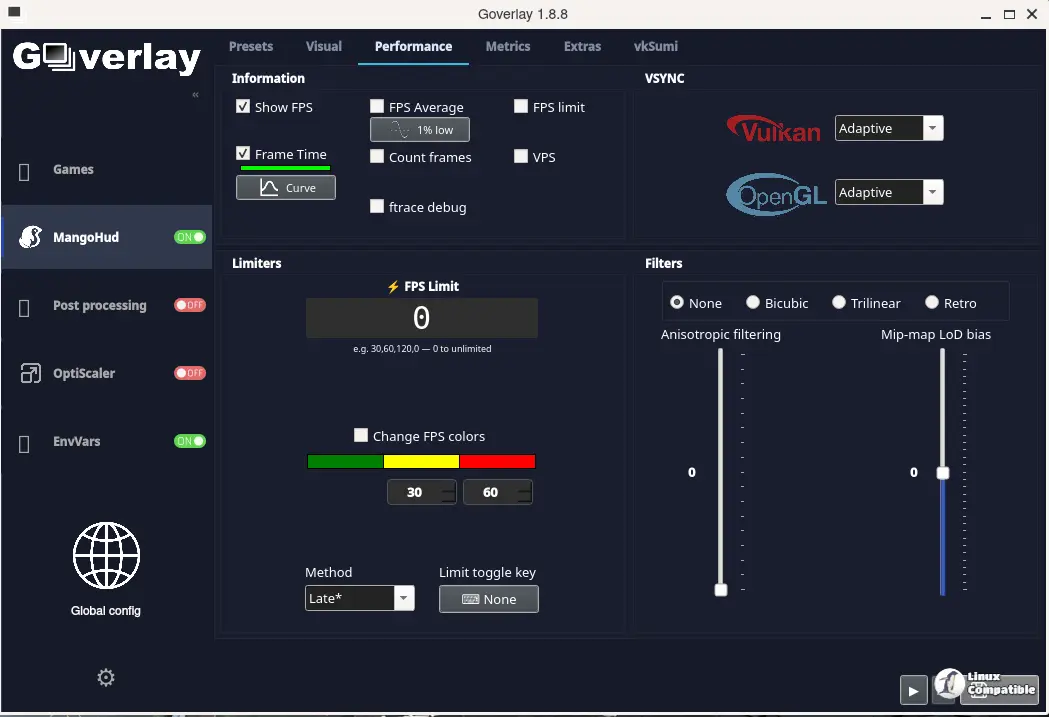
Task: Click the OptiScaler upscale icon
Action: pyautogui.click(x=30, y=373)
